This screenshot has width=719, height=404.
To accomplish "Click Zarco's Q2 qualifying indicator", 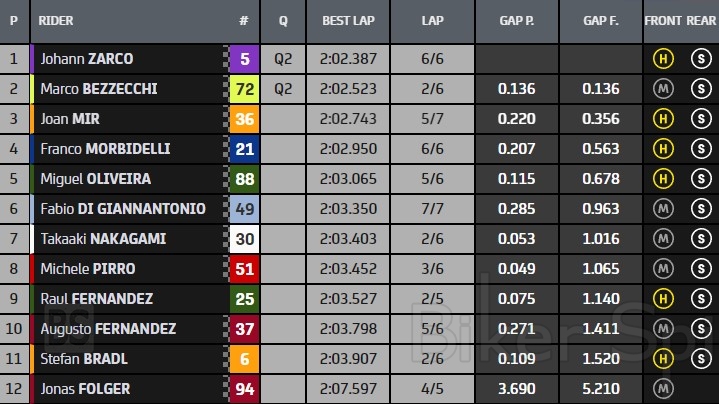I will tap(283, 59).
